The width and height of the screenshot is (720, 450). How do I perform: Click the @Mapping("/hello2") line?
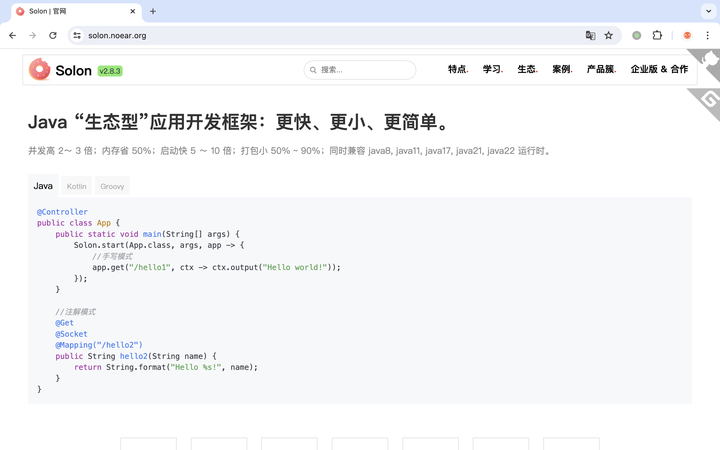pyautogui.click(x=99, y=345)
